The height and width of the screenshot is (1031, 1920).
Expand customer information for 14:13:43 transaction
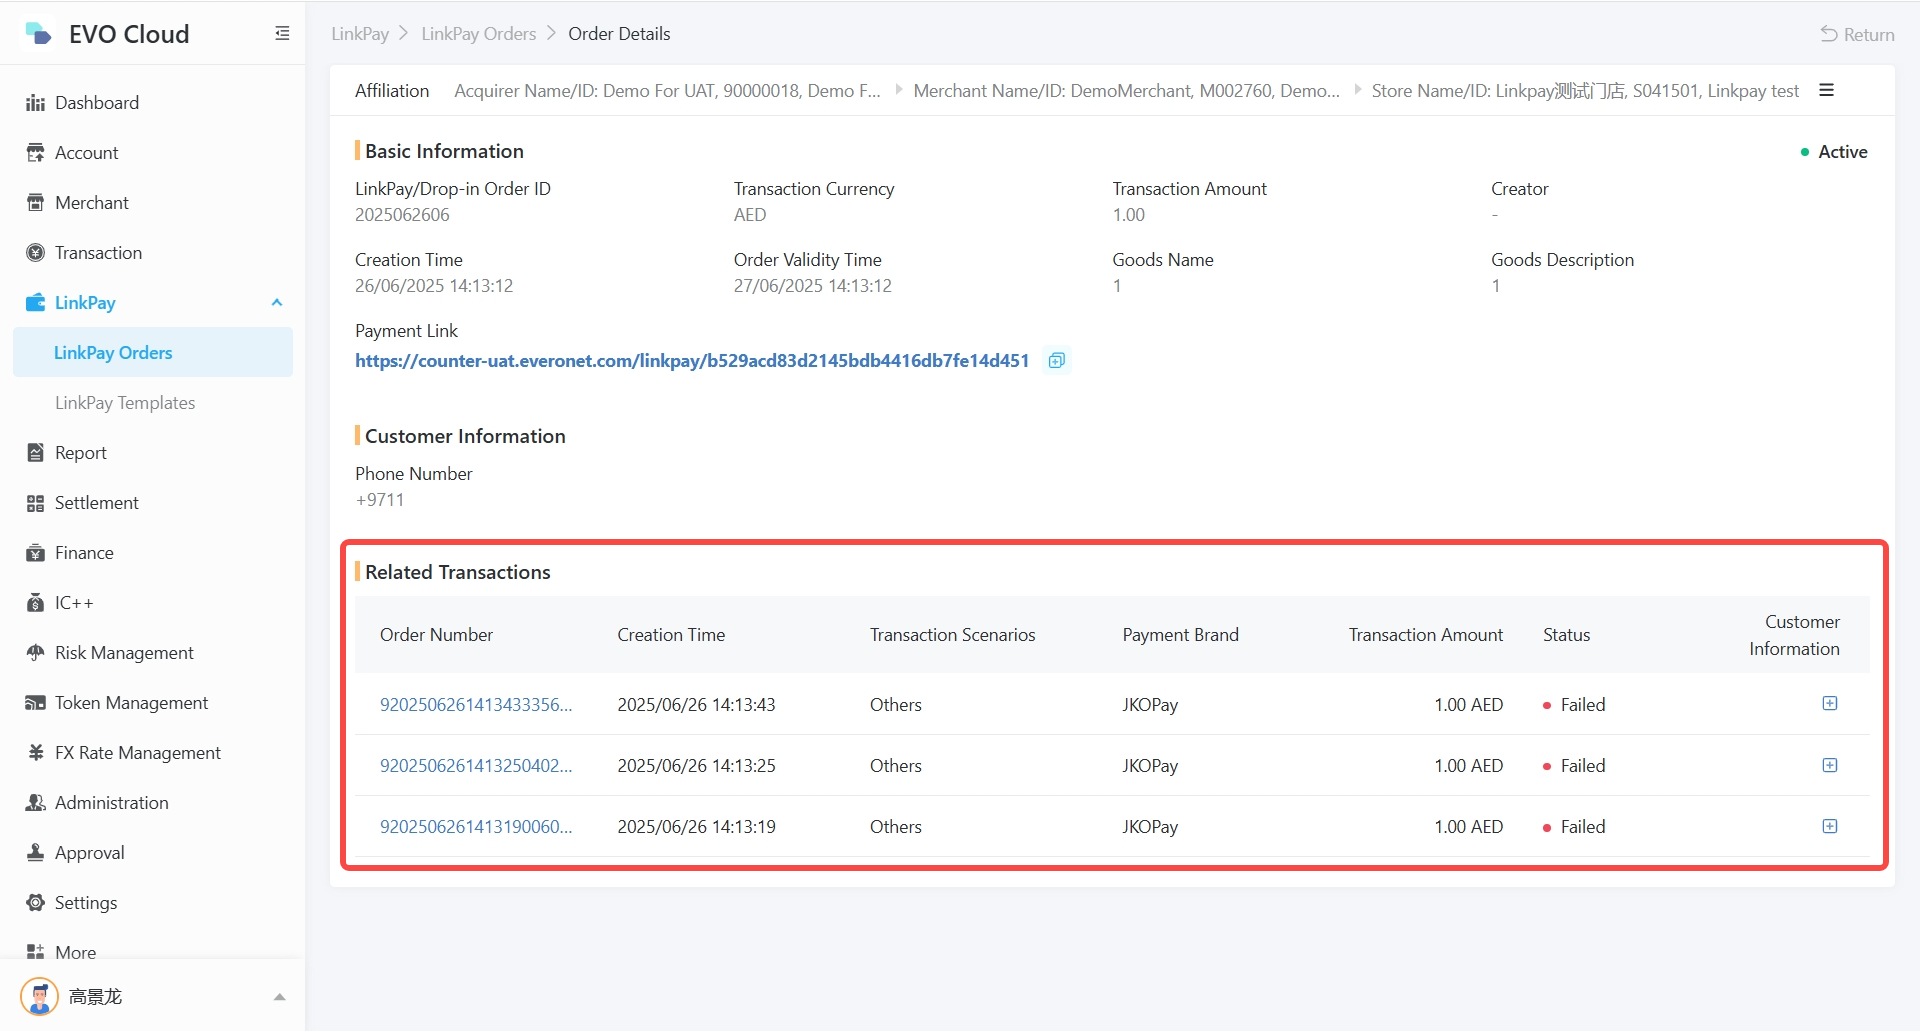coord(1829,704)
